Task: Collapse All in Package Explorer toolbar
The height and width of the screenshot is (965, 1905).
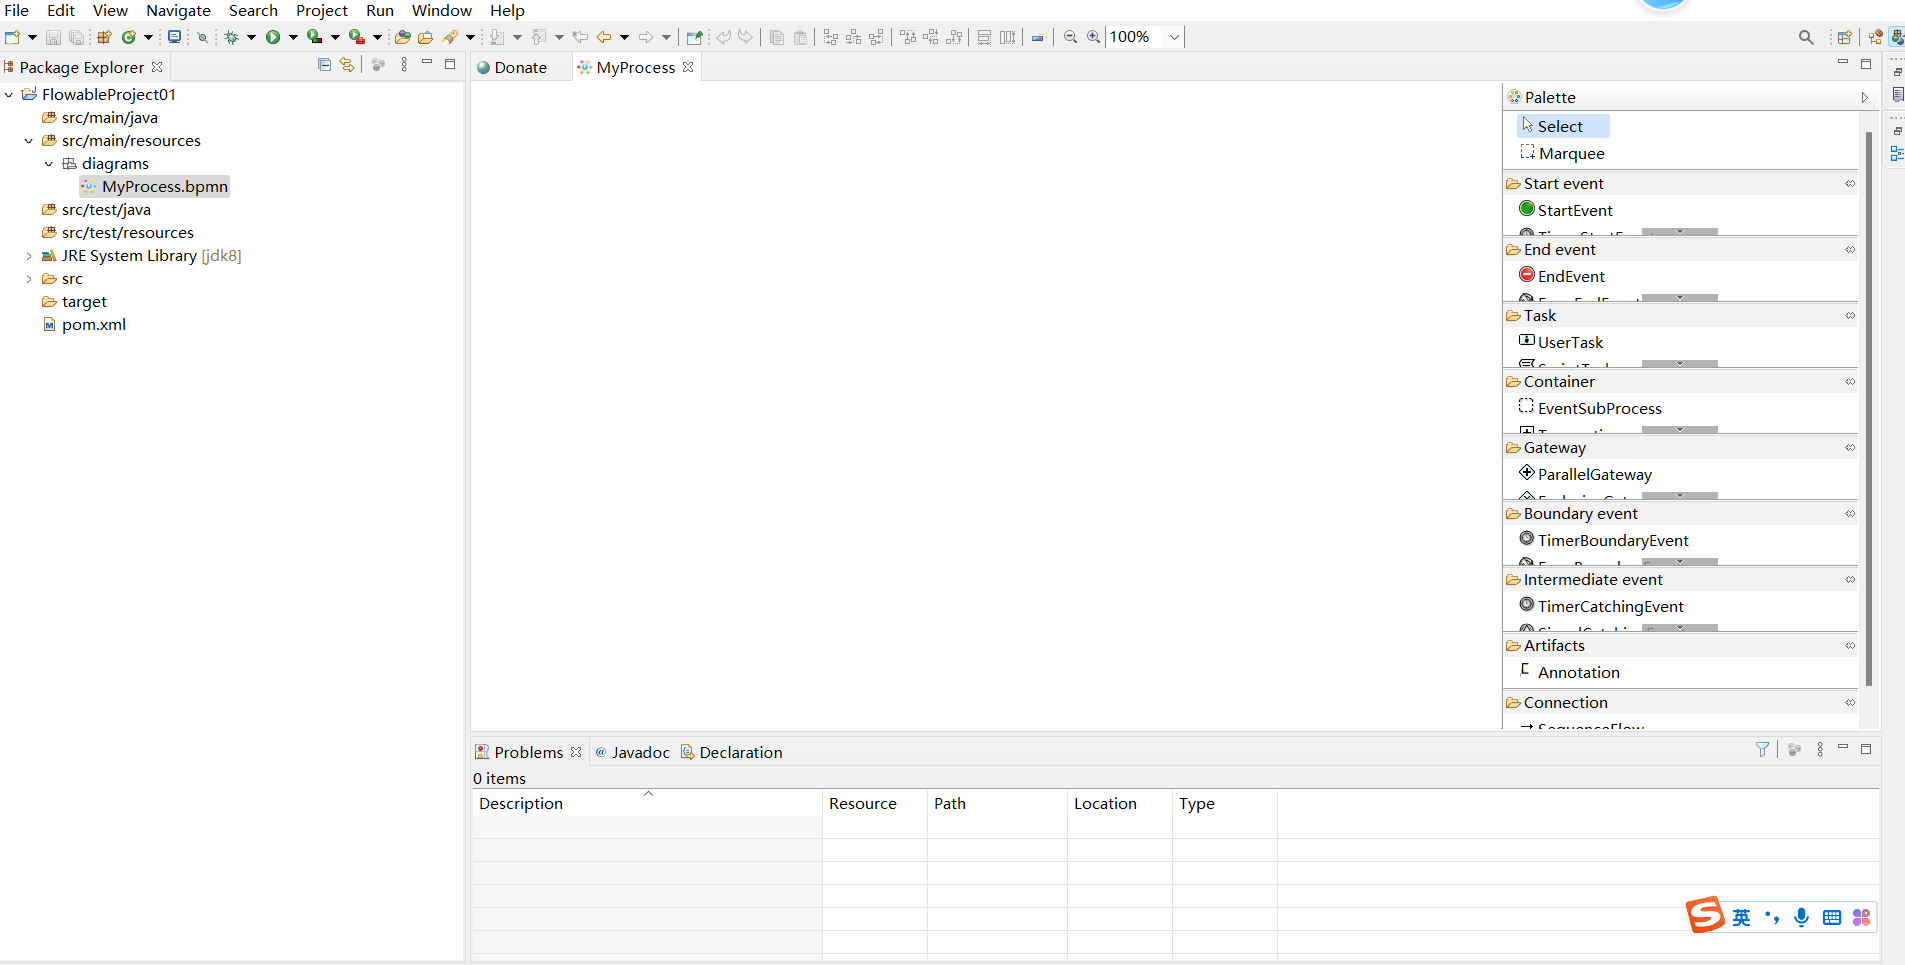Action: click(324, 64)
